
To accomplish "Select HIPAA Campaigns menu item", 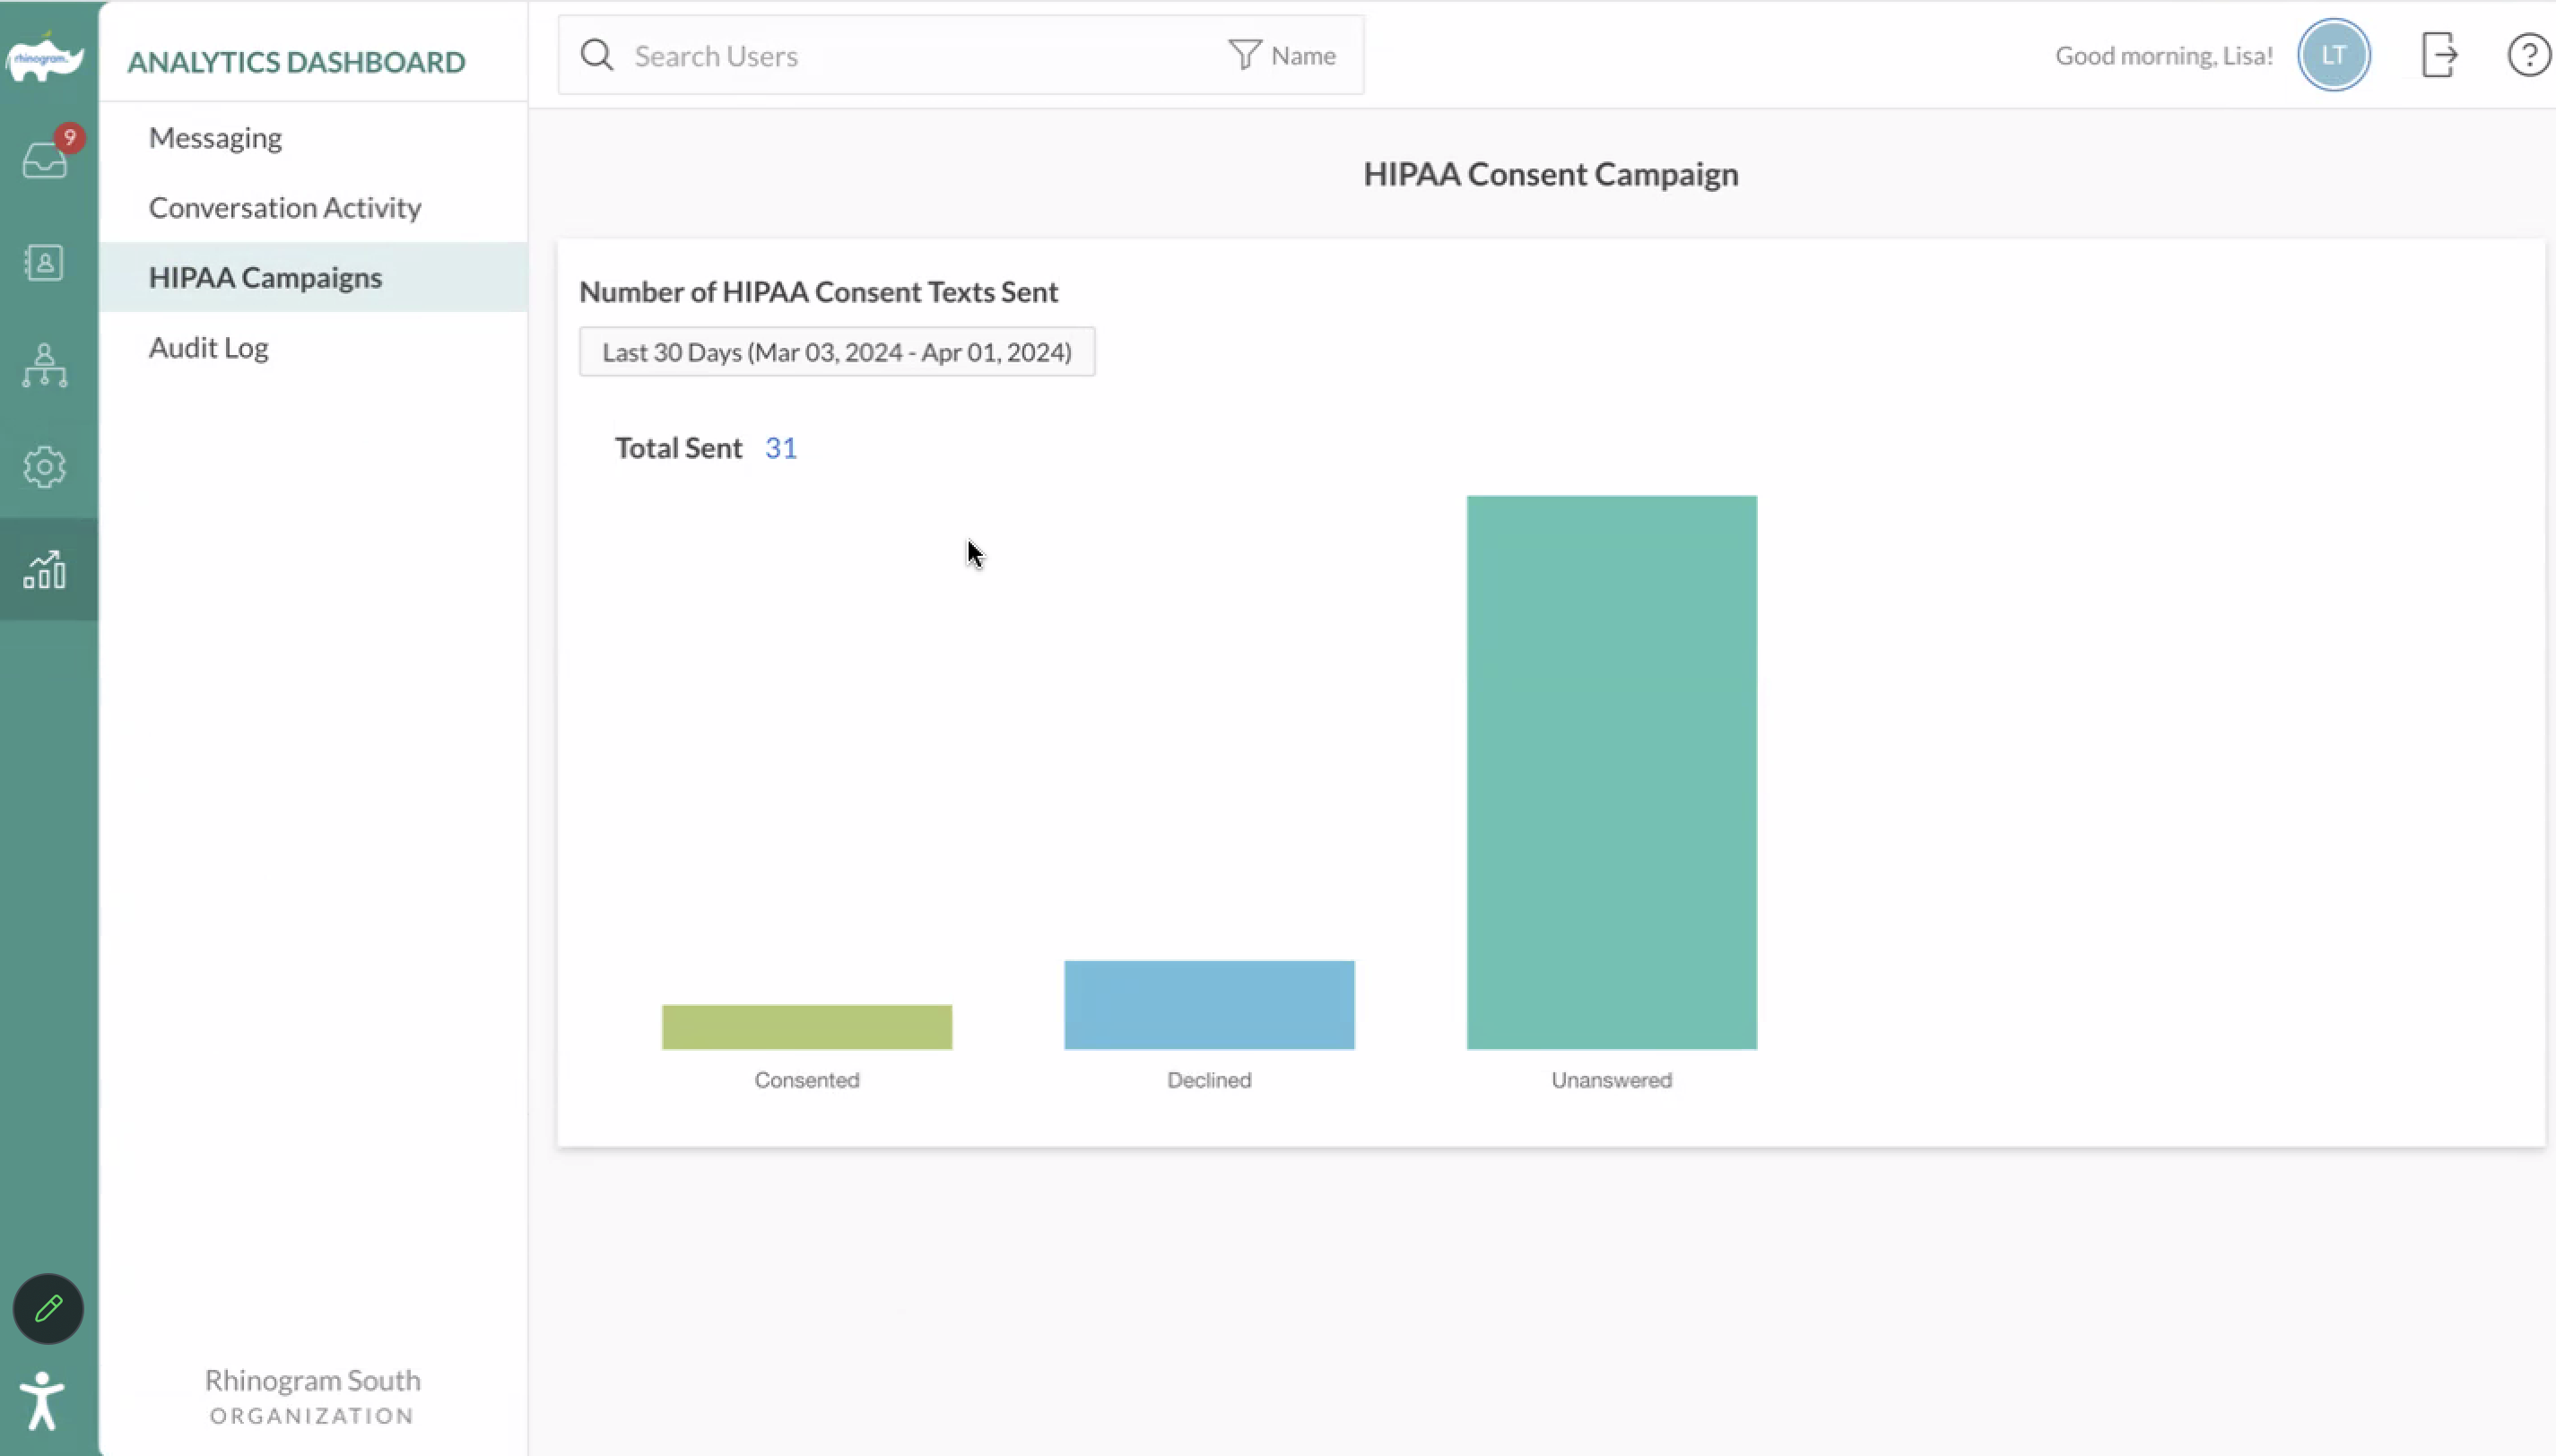I will [265, 278].
